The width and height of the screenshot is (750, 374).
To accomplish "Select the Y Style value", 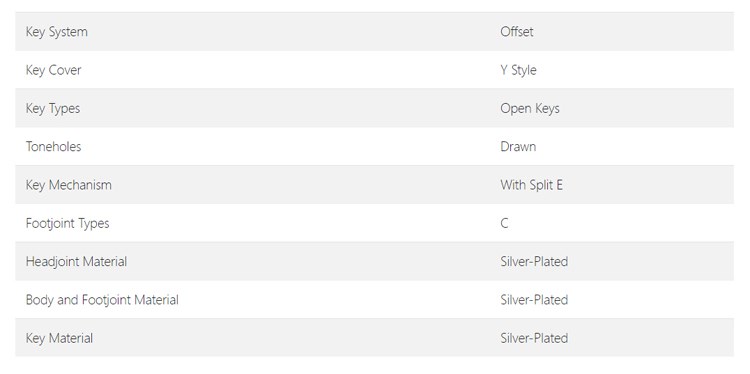I will 518,70.
